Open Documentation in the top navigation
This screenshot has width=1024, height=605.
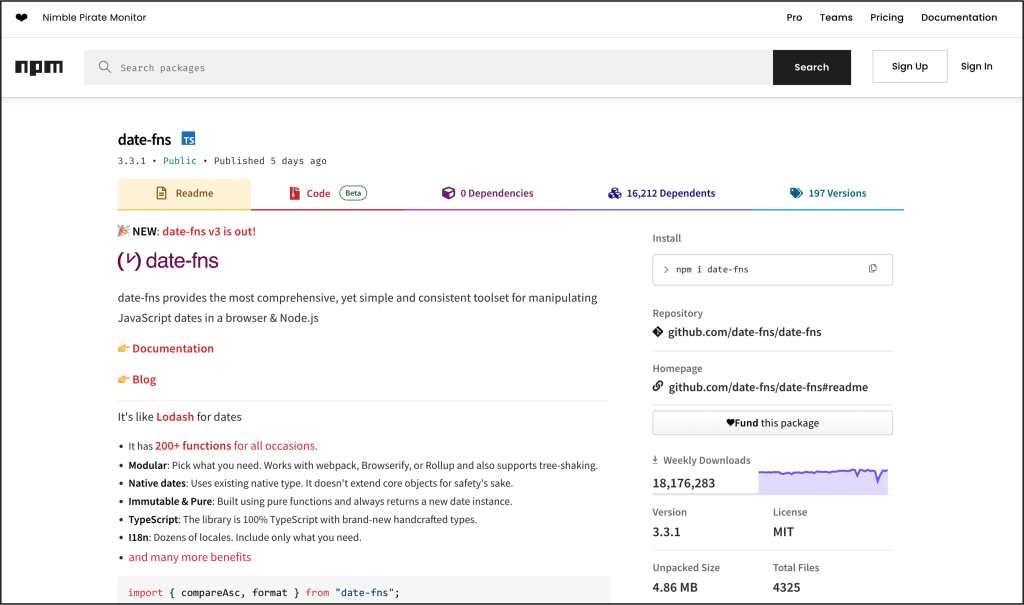point(959,18)
